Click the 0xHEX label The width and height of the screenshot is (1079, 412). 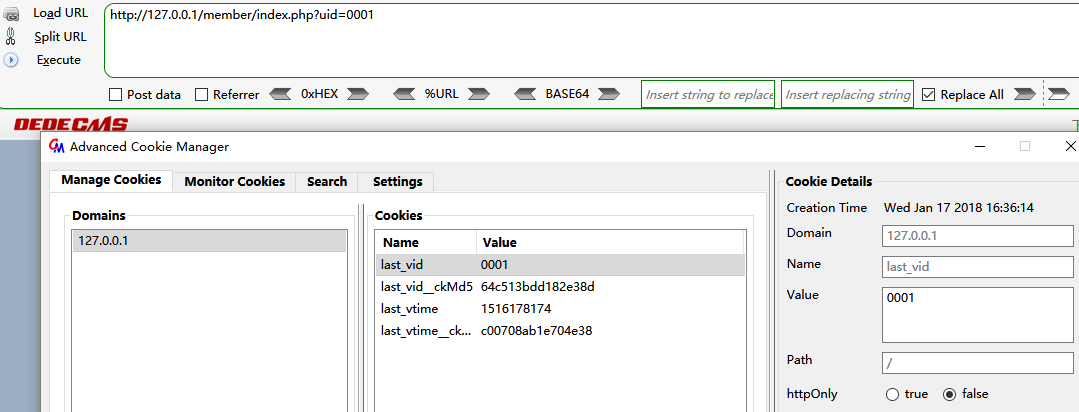319,94
